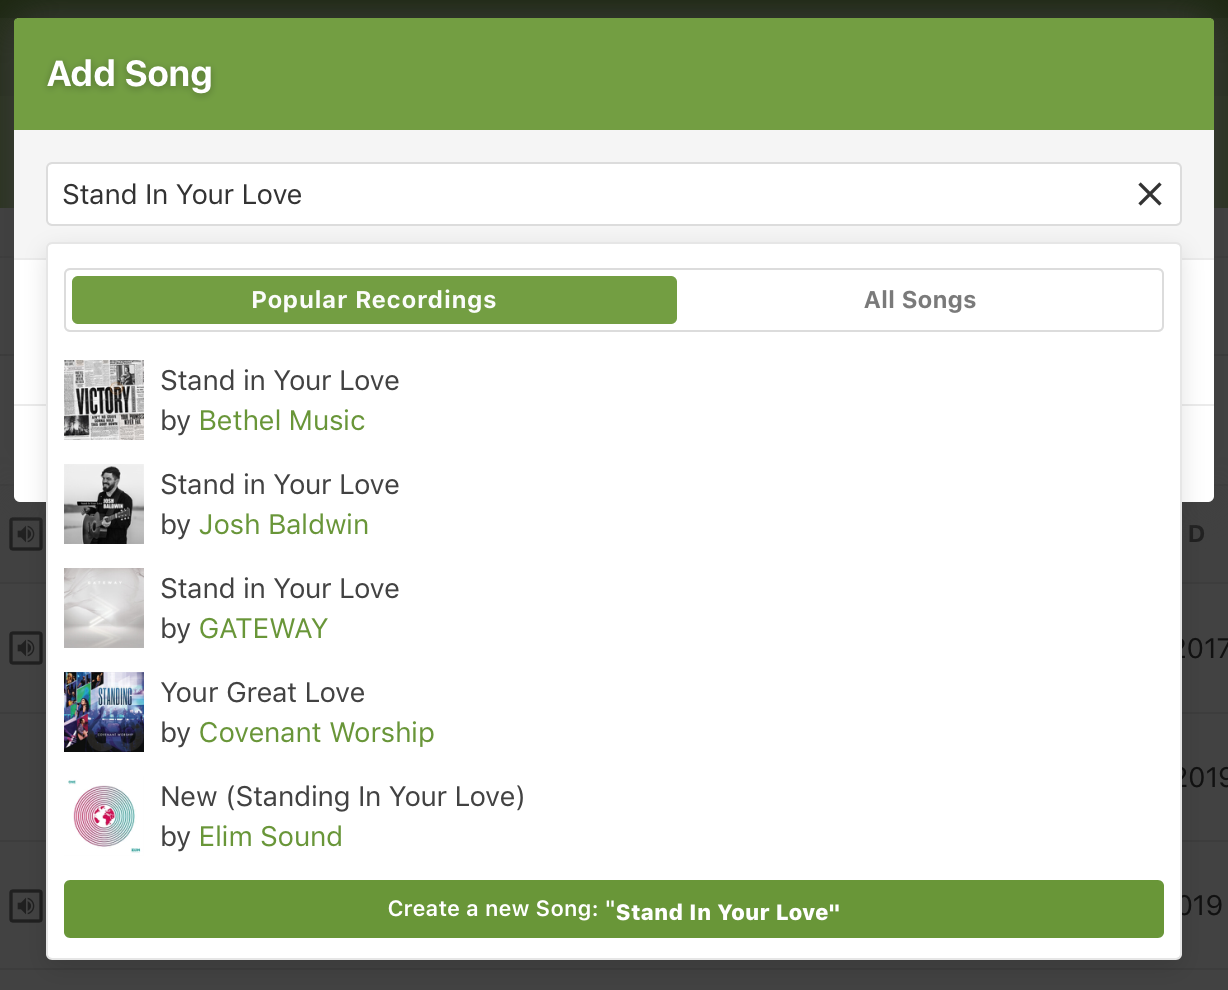Open the Elim Sound artist link
This screenshot has height=990, width=1228.
(270, 837)
